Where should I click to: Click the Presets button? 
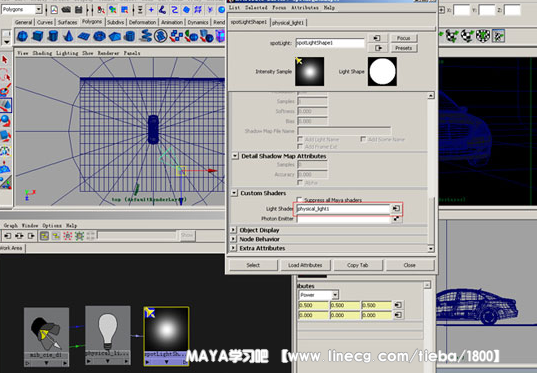coord(403,48)
